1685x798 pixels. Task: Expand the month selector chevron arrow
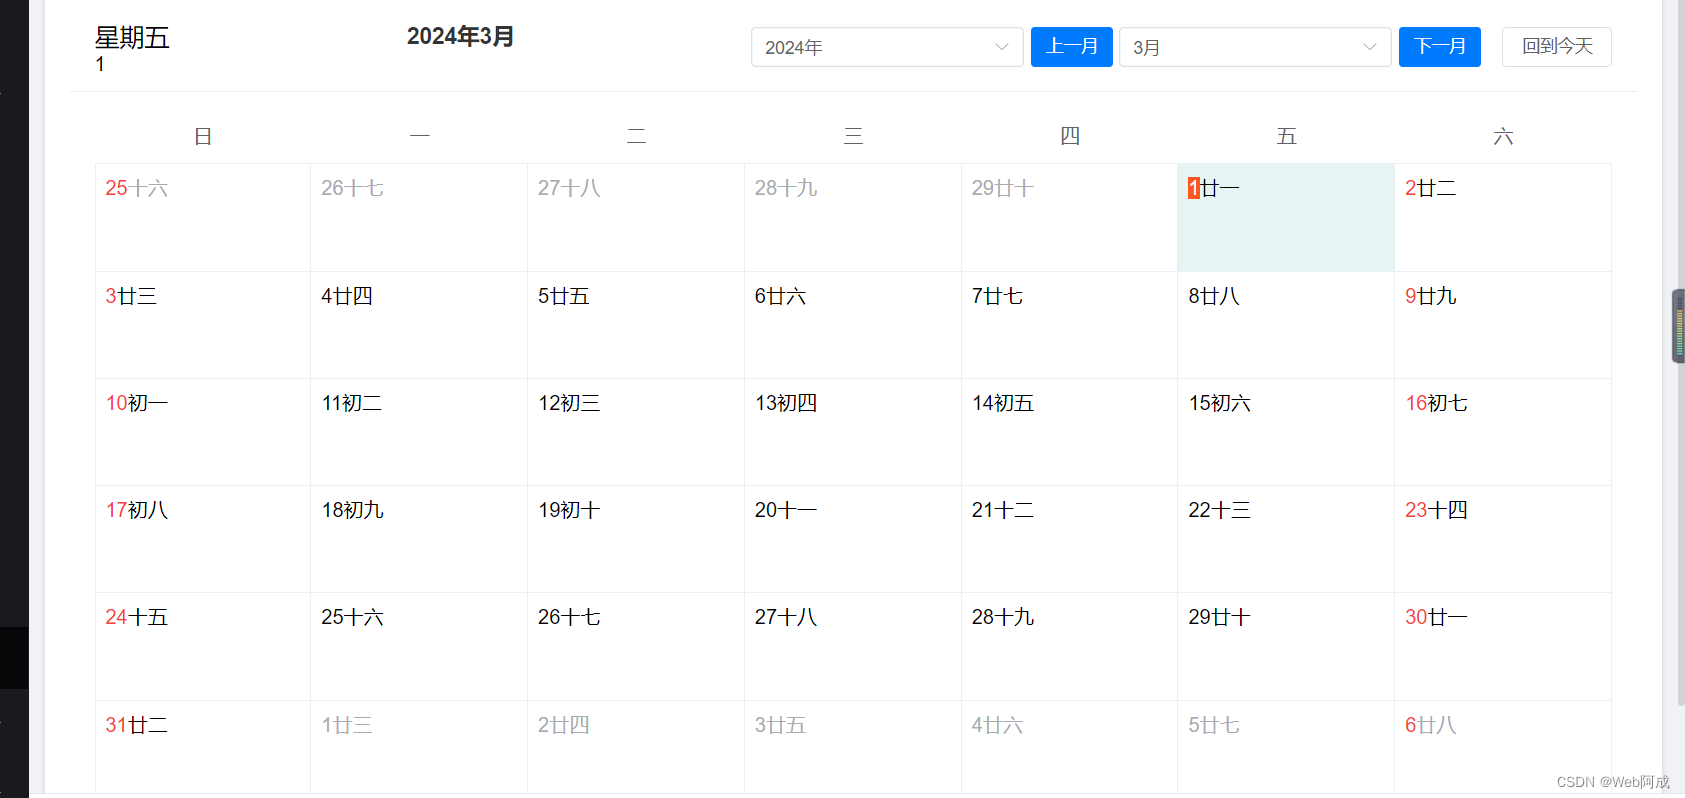click(1369, 47)
